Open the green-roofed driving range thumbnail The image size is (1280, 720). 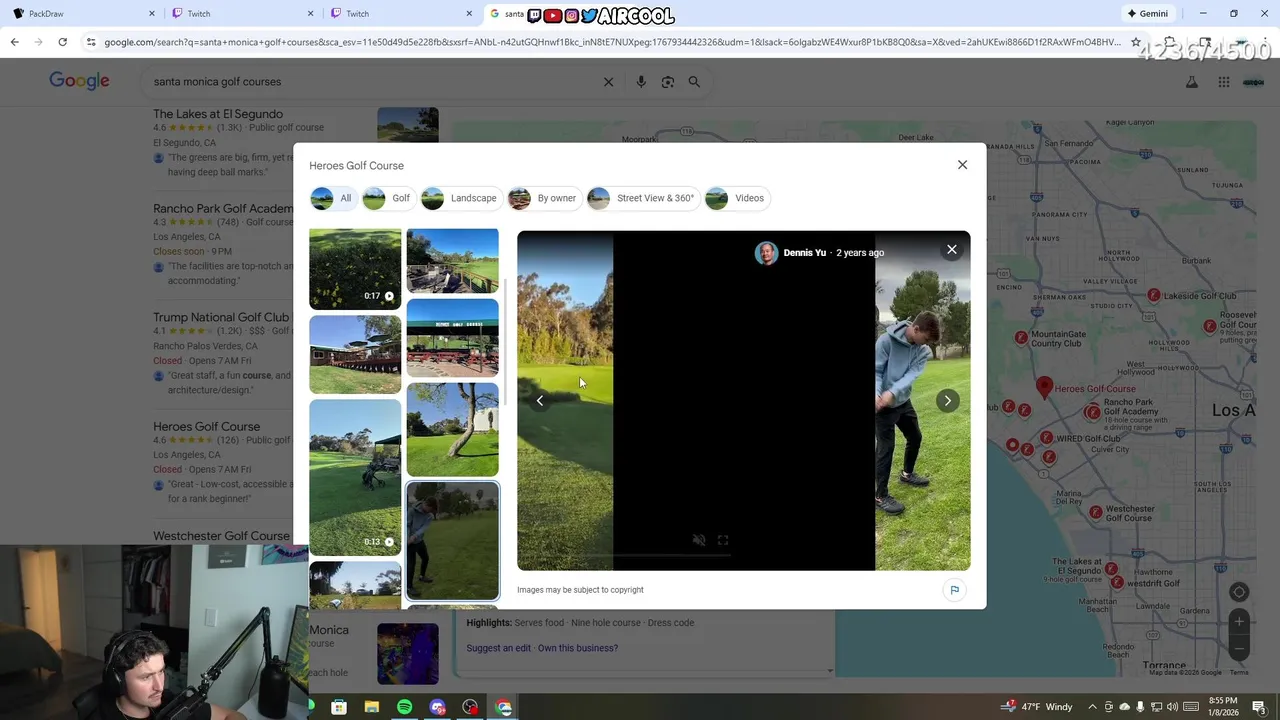452,337
